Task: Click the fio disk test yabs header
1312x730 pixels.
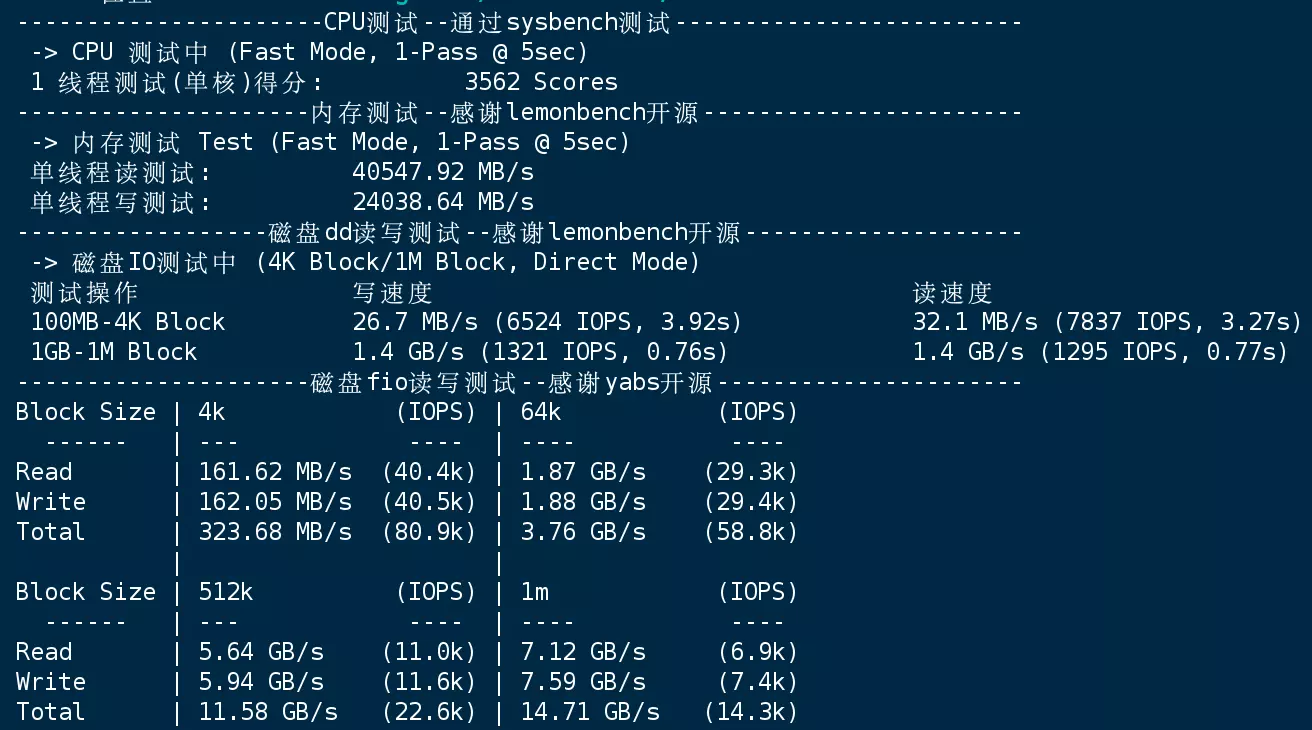Action: pos(511,382)
